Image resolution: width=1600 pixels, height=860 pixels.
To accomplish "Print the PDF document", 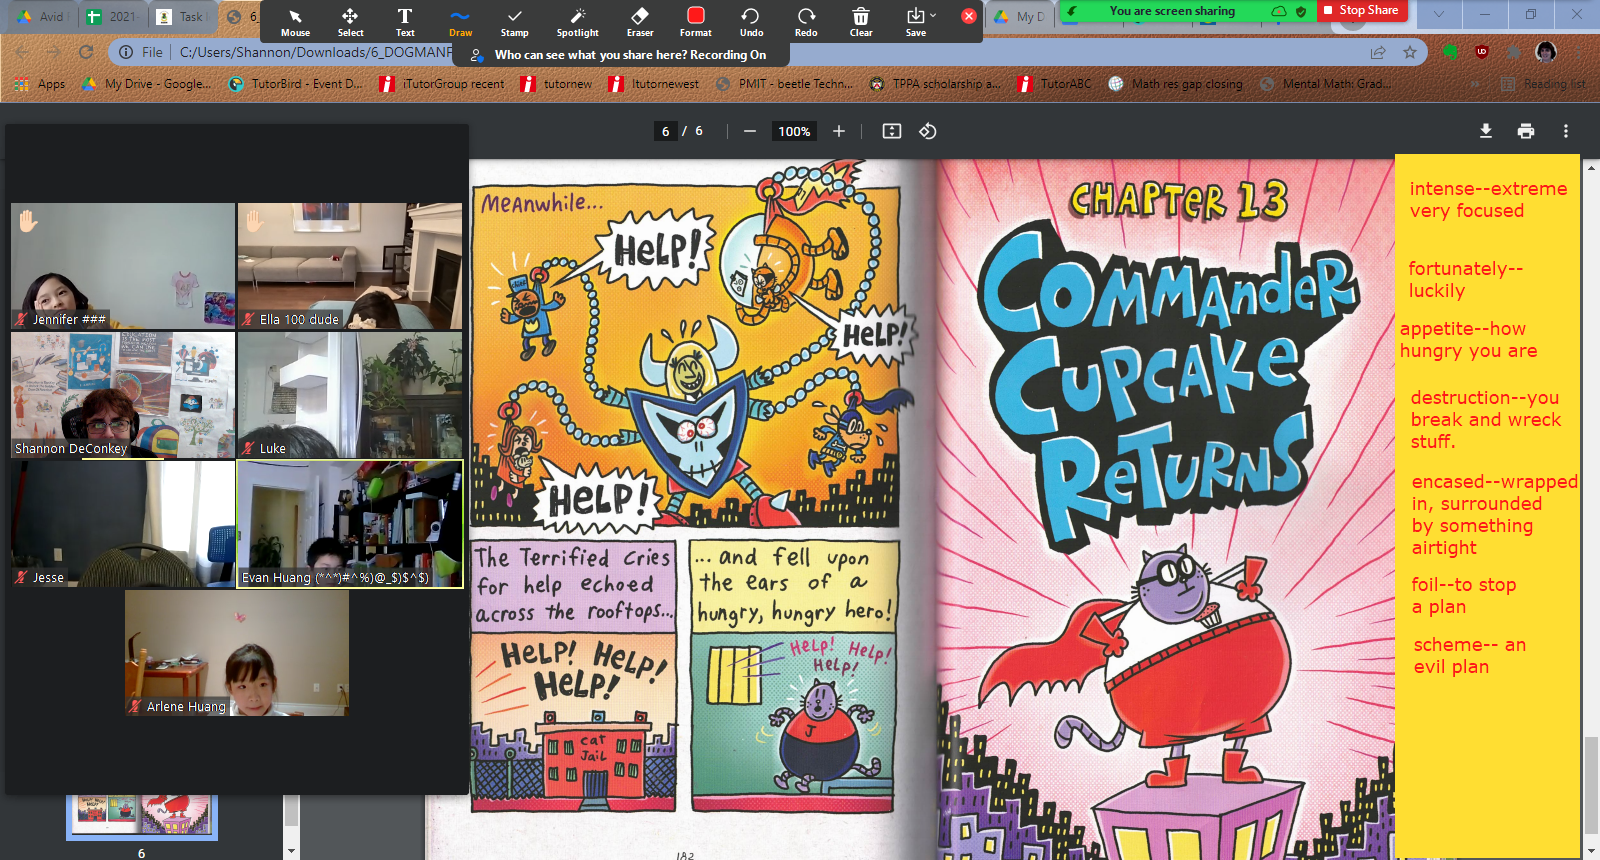I will 1526,131.
